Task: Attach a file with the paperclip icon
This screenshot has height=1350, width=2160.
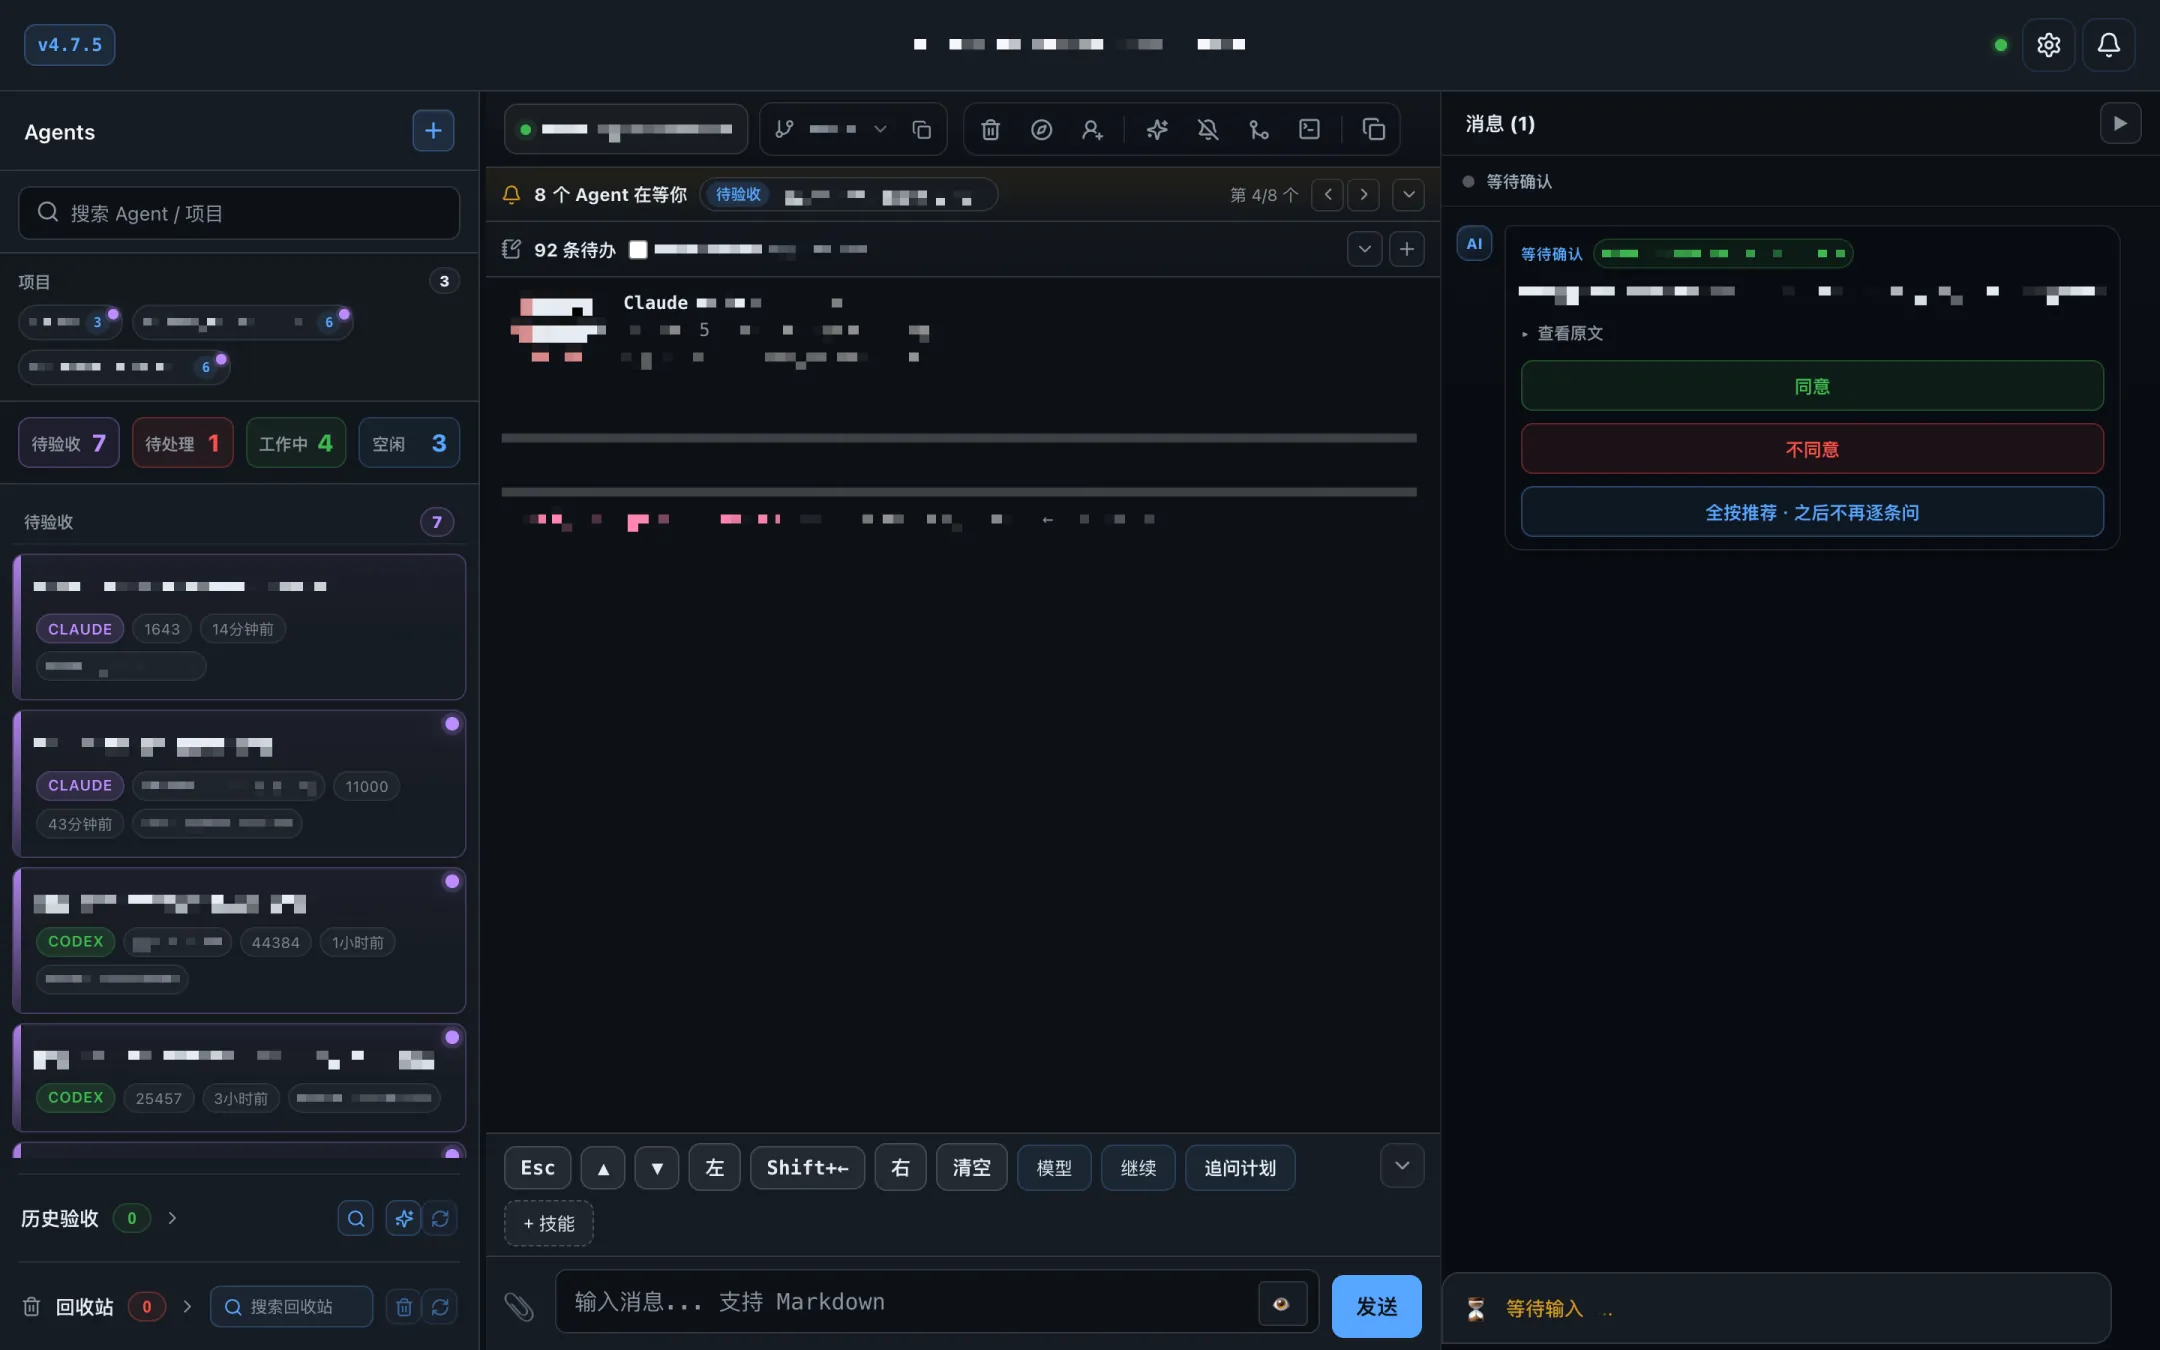Action: pyautogui.click(x=518, y=1306)
